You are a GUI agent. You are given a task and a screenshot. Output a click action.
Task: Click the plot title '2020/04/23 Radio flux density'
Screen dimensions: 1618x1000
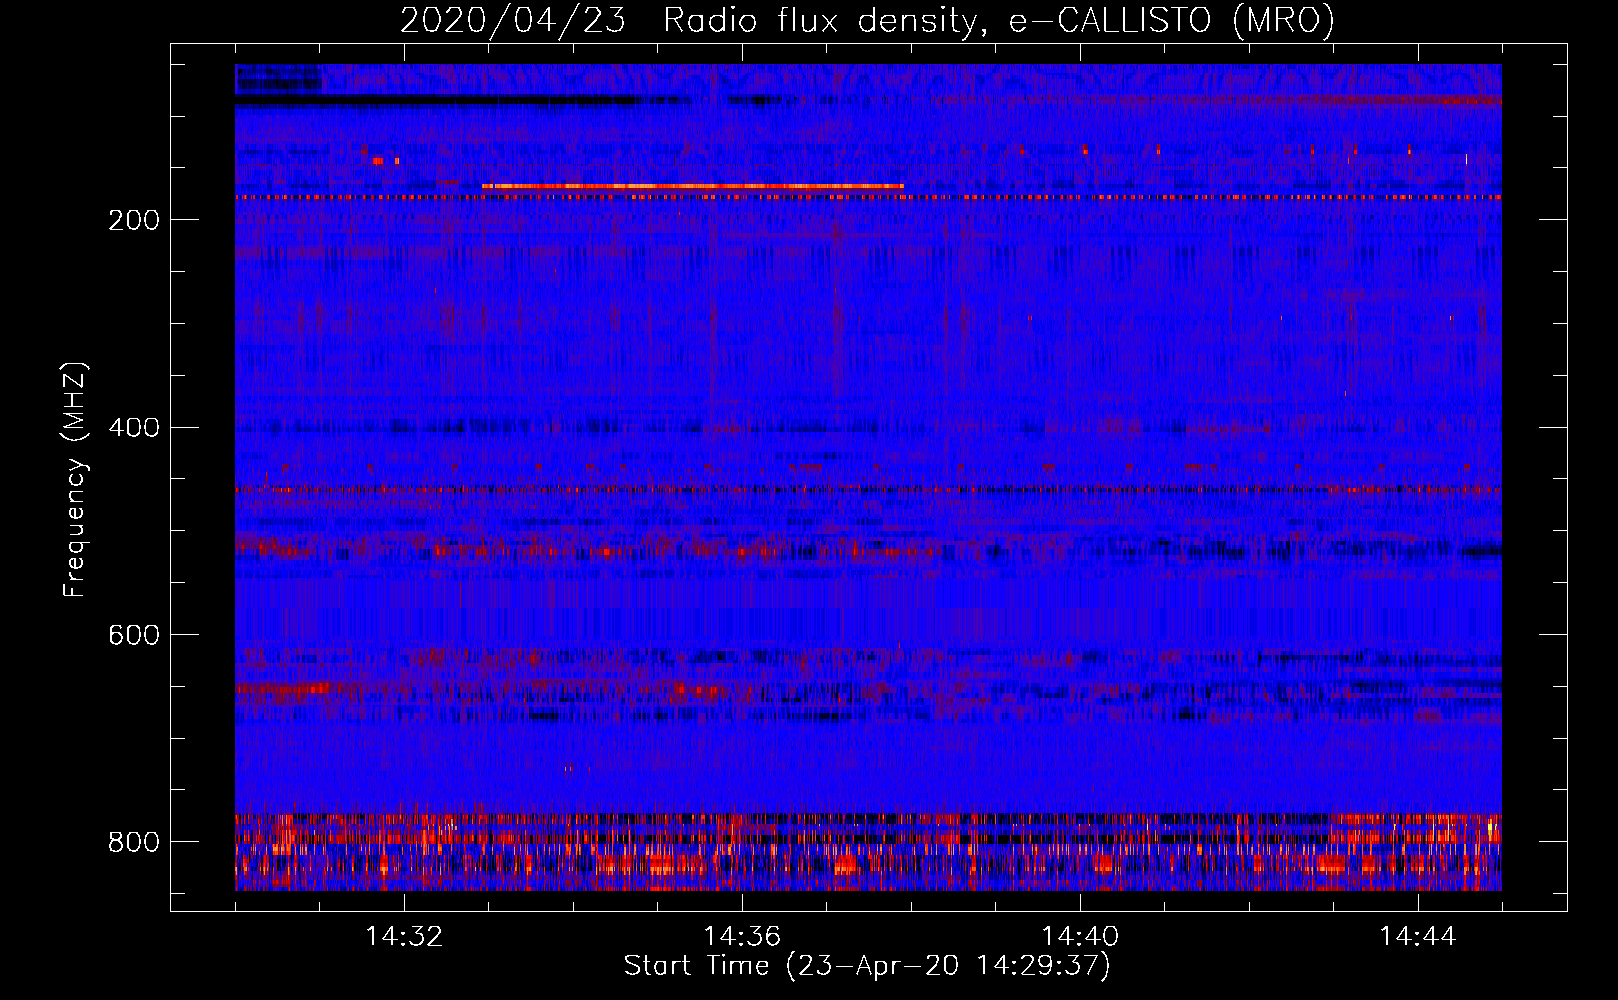click(x=868, y=20)
